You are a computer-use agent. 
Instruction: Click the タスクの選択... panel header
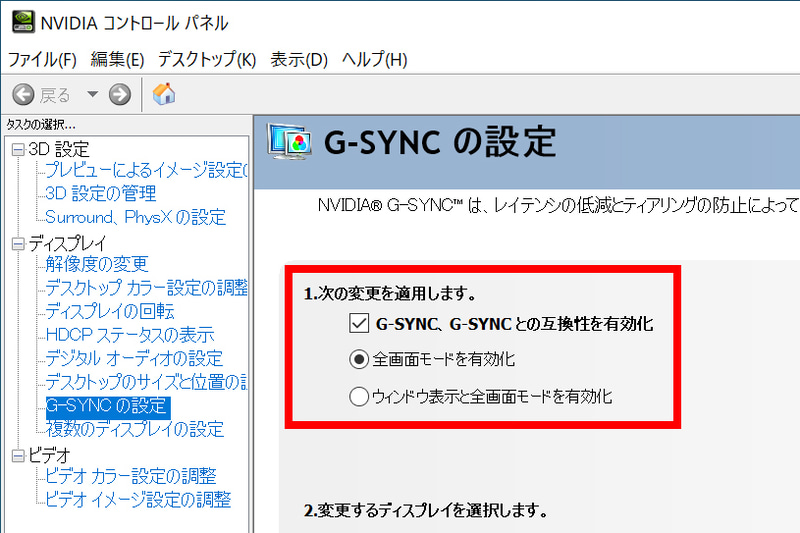(x=40, y=124)
